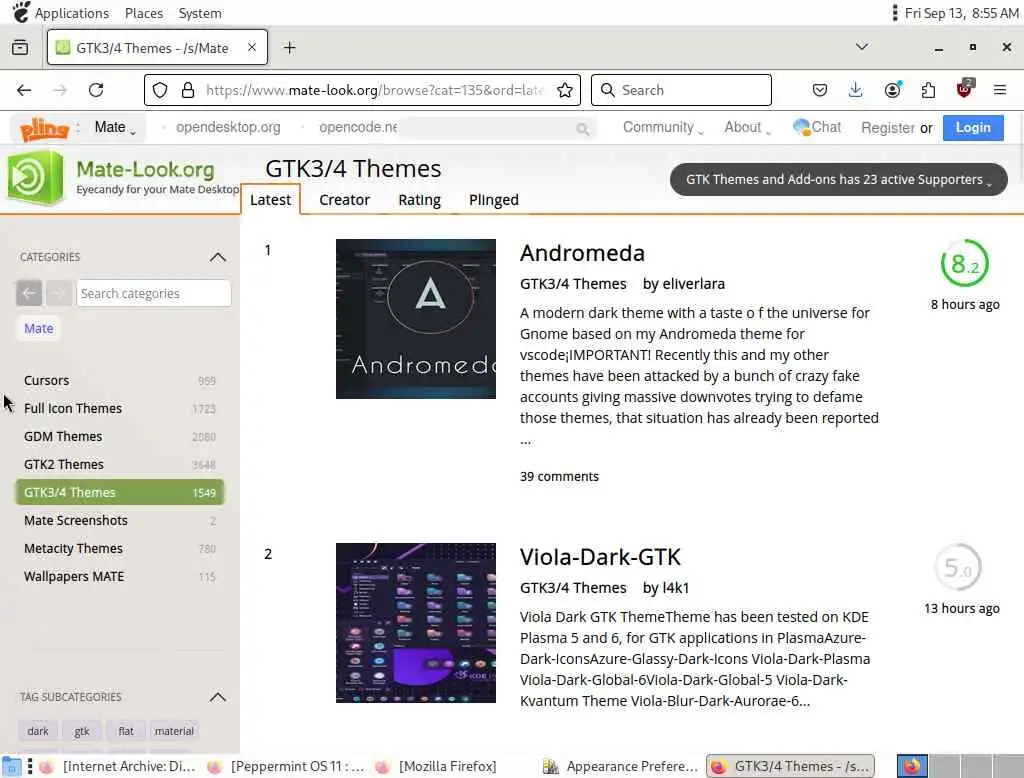Image resolution: width=1024 pixels, height=778 pixels.
Task: Click the uBlock Origin extension icon
Action: tap(965, 89)
